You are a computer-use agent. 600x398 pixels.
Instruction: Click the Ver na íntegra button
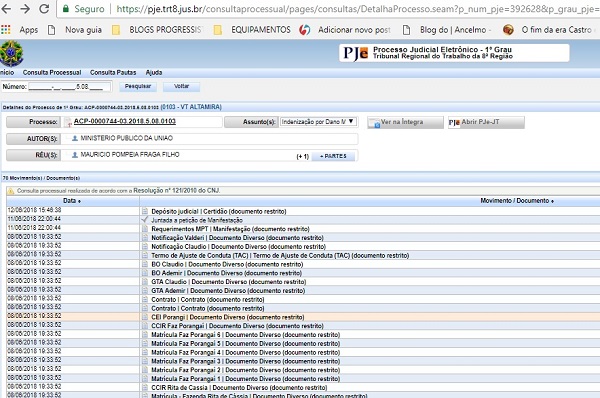click(x=405, y=122)
